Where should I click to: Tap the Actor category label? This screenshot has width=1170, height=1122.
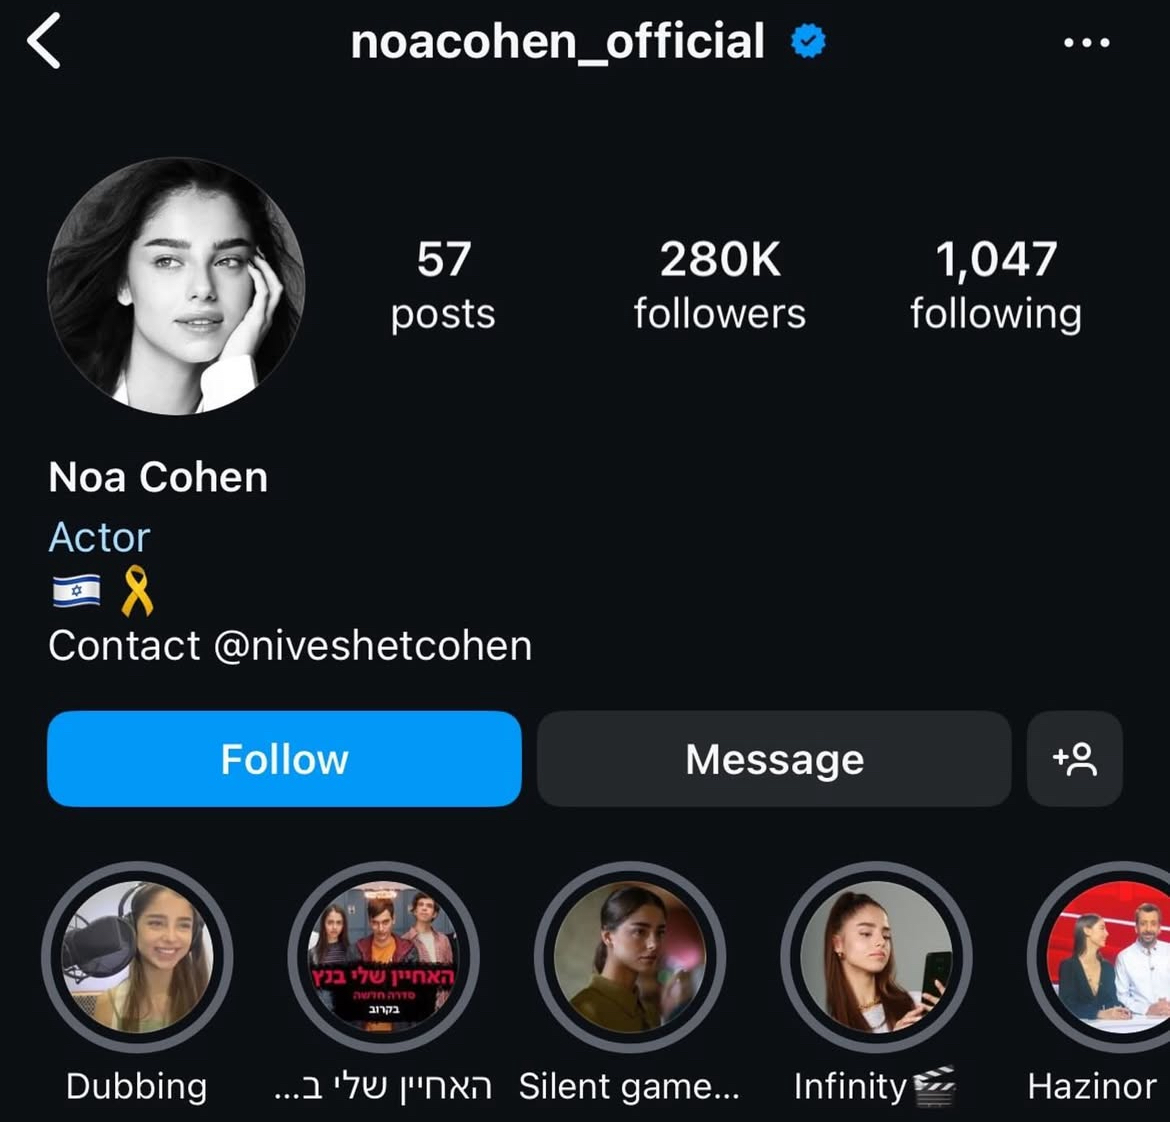99,537
